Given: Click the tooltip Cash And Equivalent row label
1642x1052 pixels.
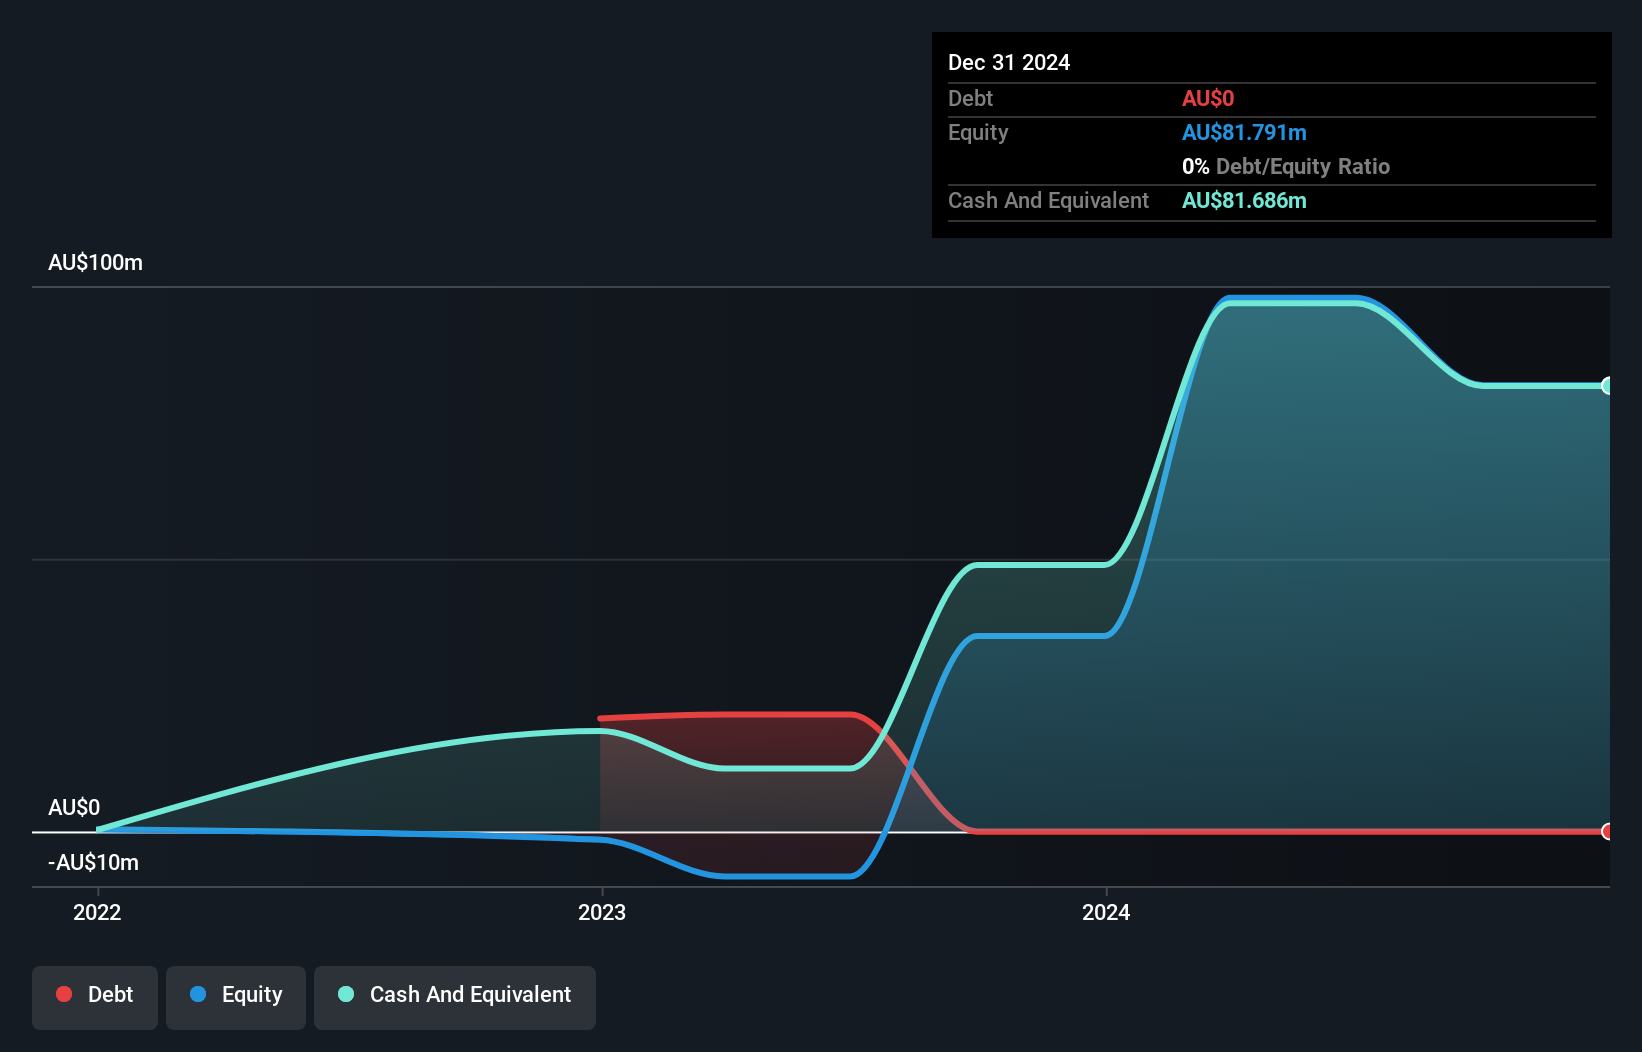Looking at the screenshot, I should coord(1048,200).
